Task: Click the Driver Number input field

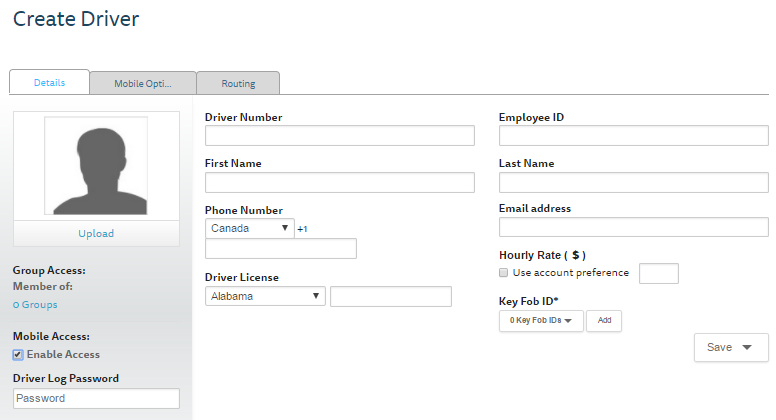Action: [339, 136]
